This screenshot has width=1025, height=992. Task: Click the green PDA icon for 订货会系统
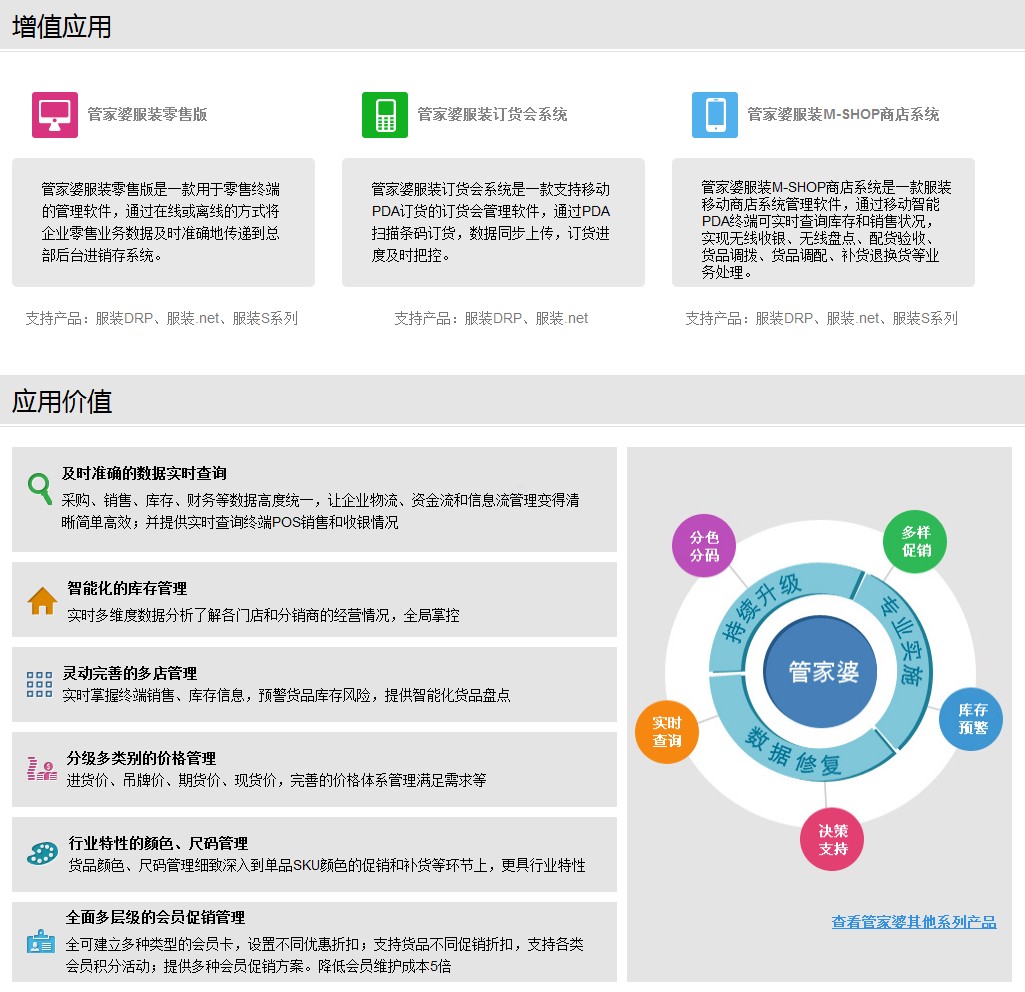coord(385,115)
